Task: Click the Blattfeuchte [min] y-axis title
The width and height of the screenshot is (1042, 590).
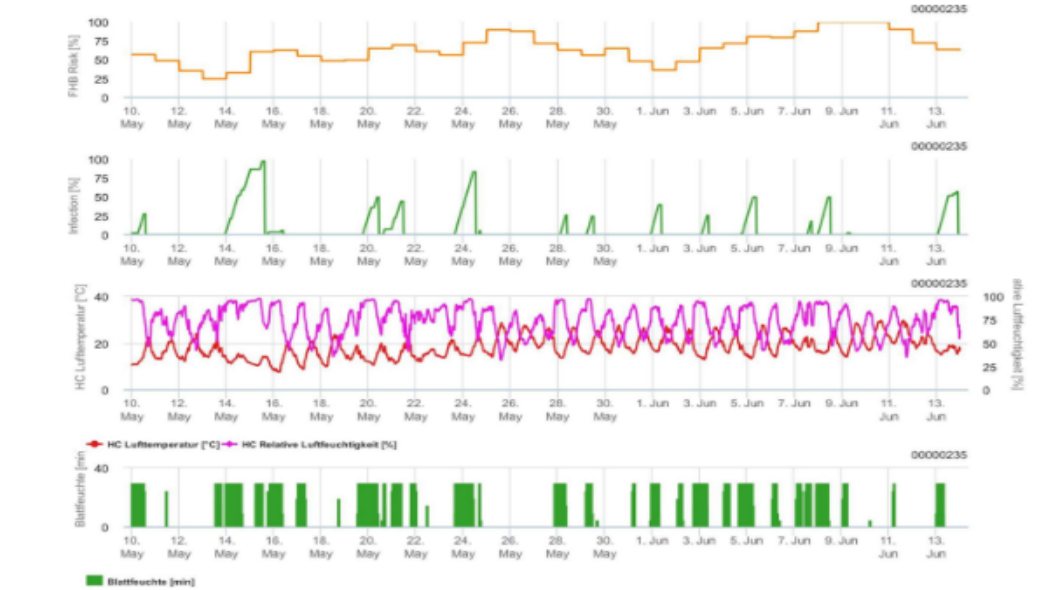Action: (x=81, y=497)
